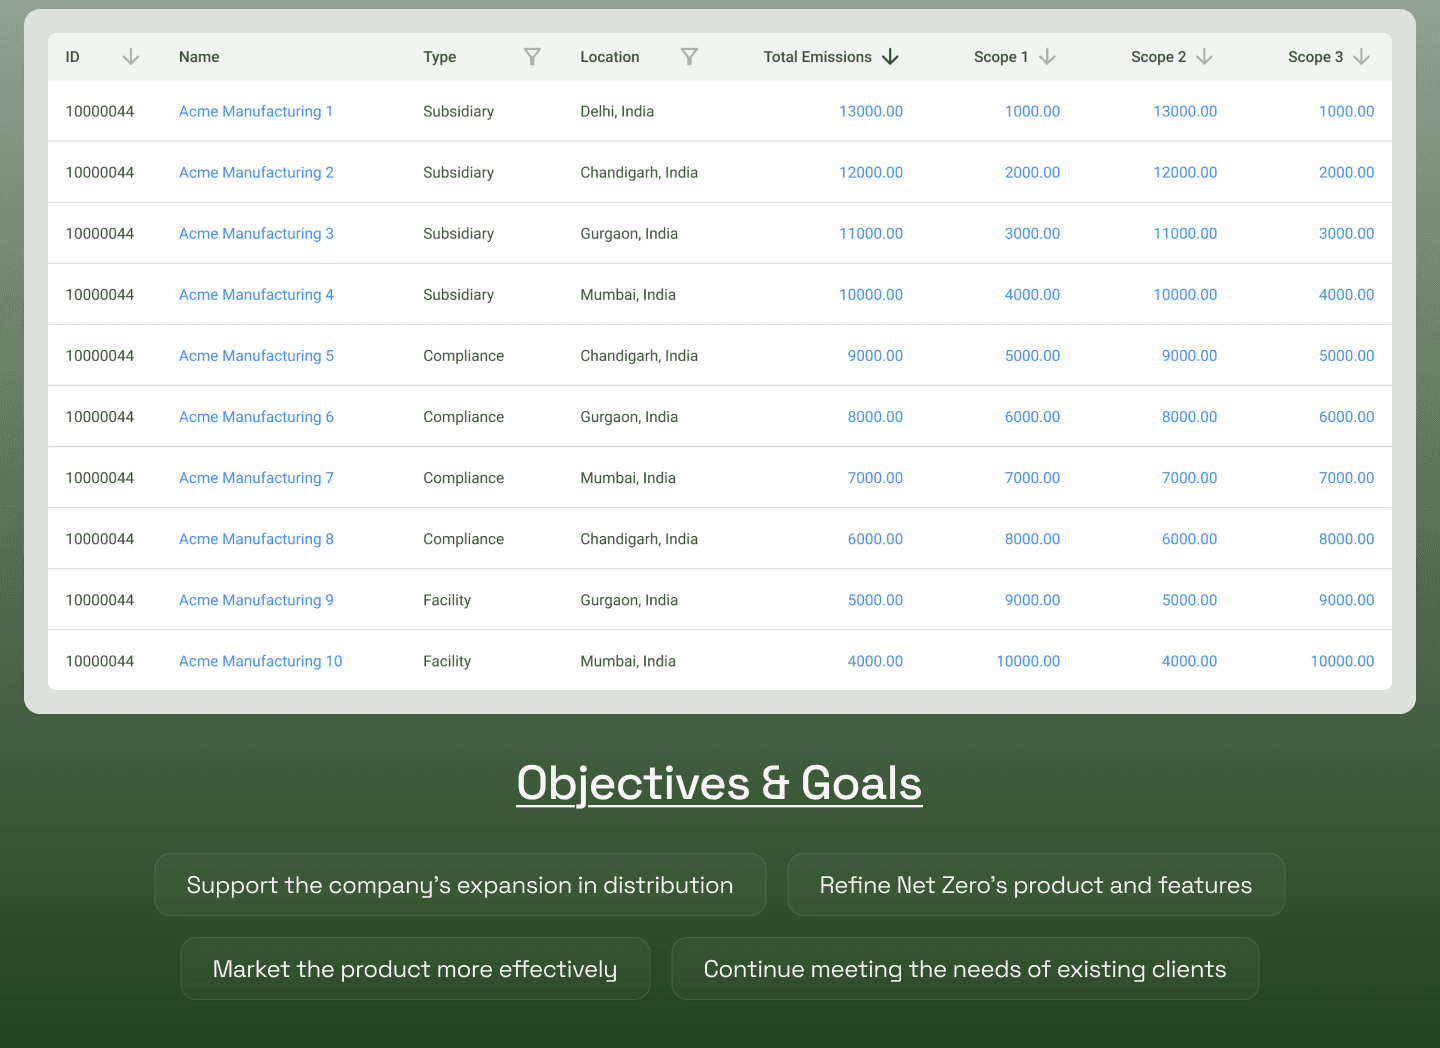
Task: Click Scope 1 value 3000.00 for Acme Manufacturing 3
Action: pos(1032,233)
